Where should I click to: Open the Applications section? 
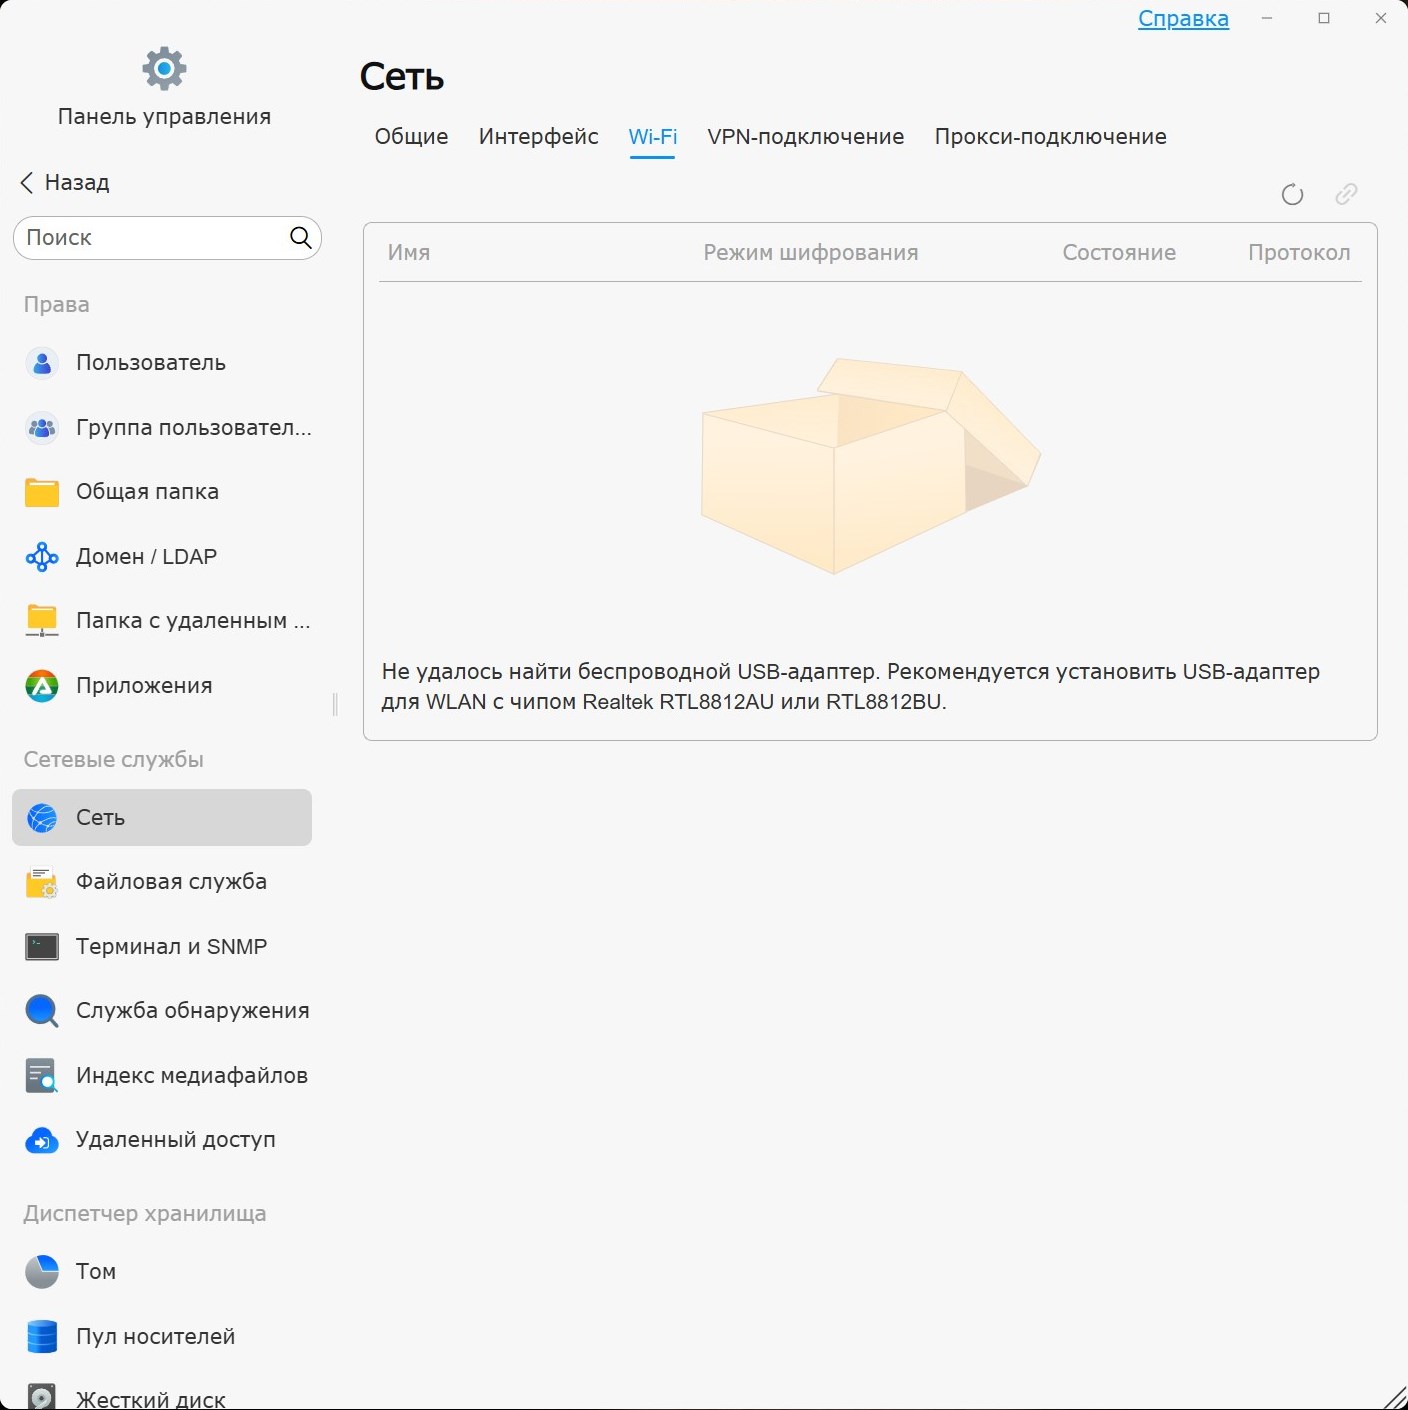(144, 686)
